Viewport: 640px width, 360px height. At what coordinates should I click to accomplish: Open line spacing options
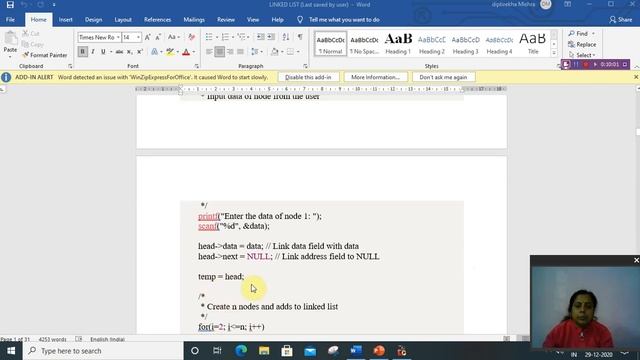256,52
